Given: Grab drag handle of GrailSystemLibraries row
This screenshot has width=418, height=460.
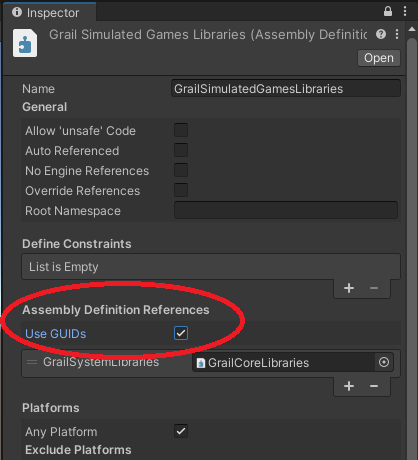Looking at the screenshot, I should coord(32,362).
